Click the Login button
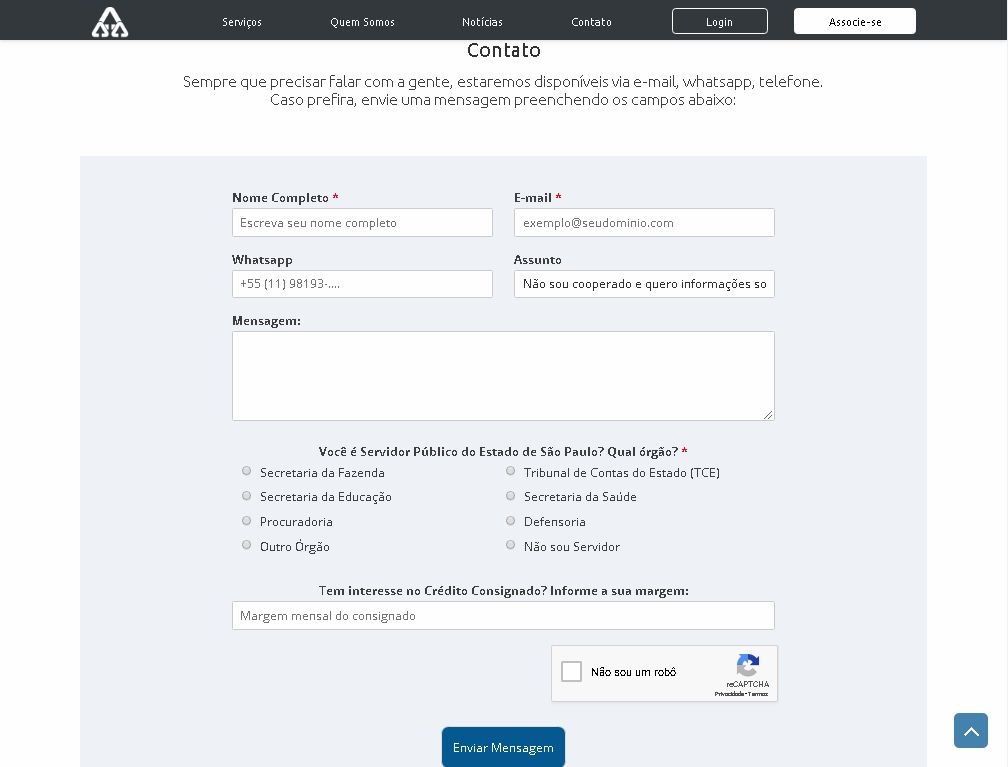Viewport: 1008px width, 767px height. 719,21
